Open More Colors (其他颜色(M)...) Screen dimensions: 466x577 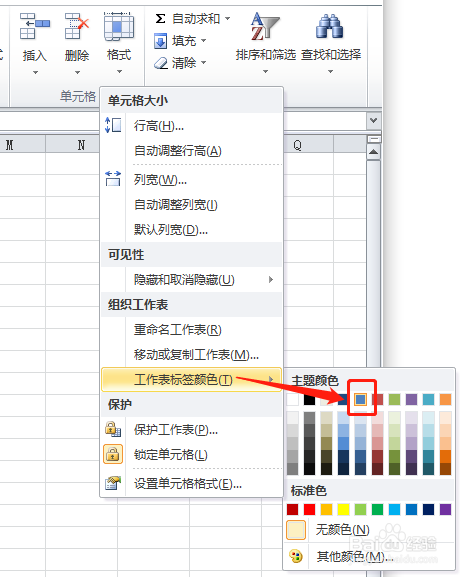point(369,556)
